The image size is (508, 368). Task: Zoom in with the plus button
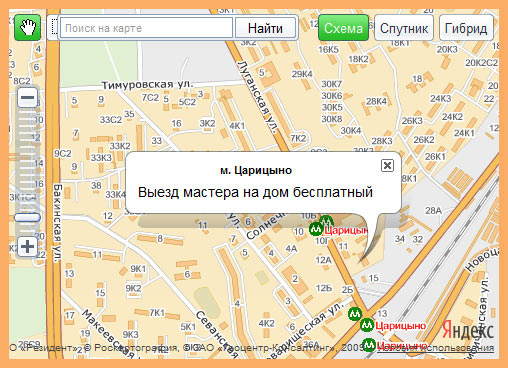[x=27, y=247]
